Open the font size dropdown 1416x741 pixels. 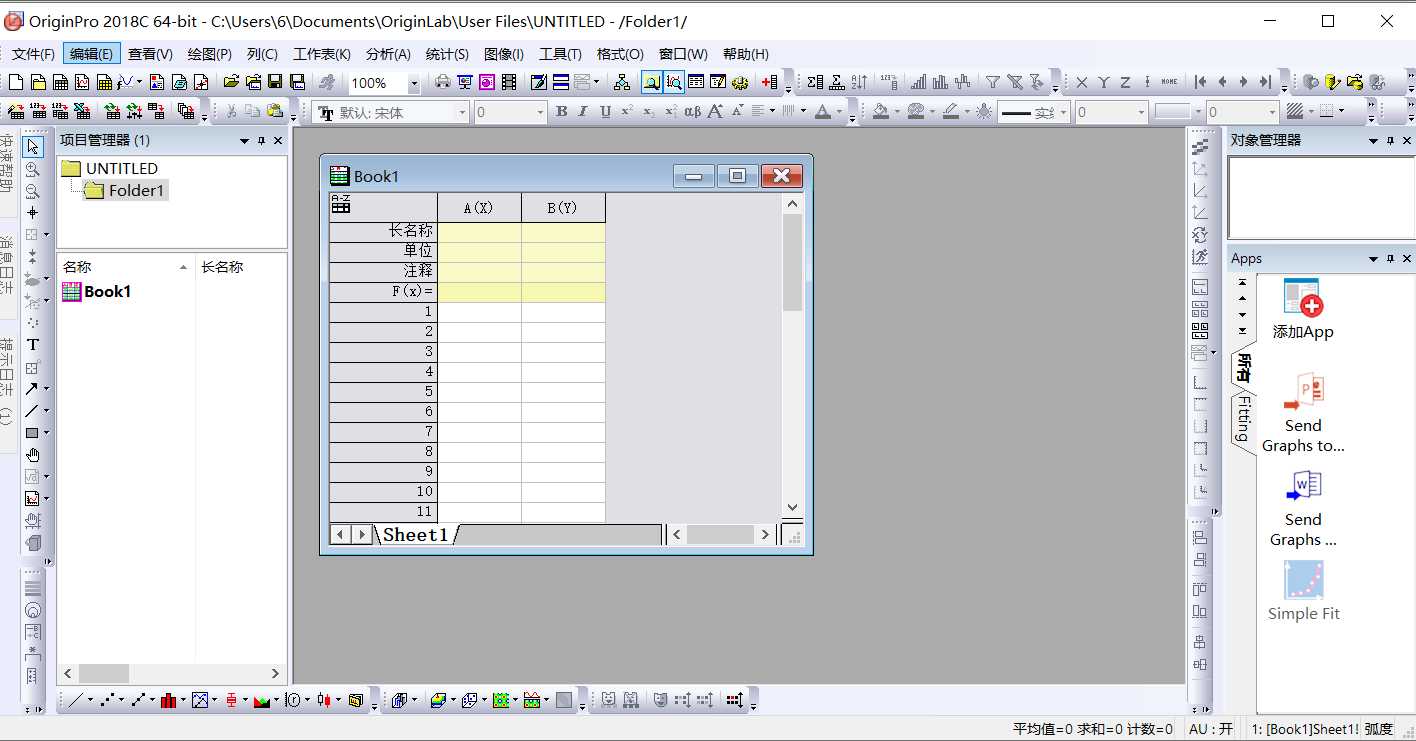click(541, 112)
